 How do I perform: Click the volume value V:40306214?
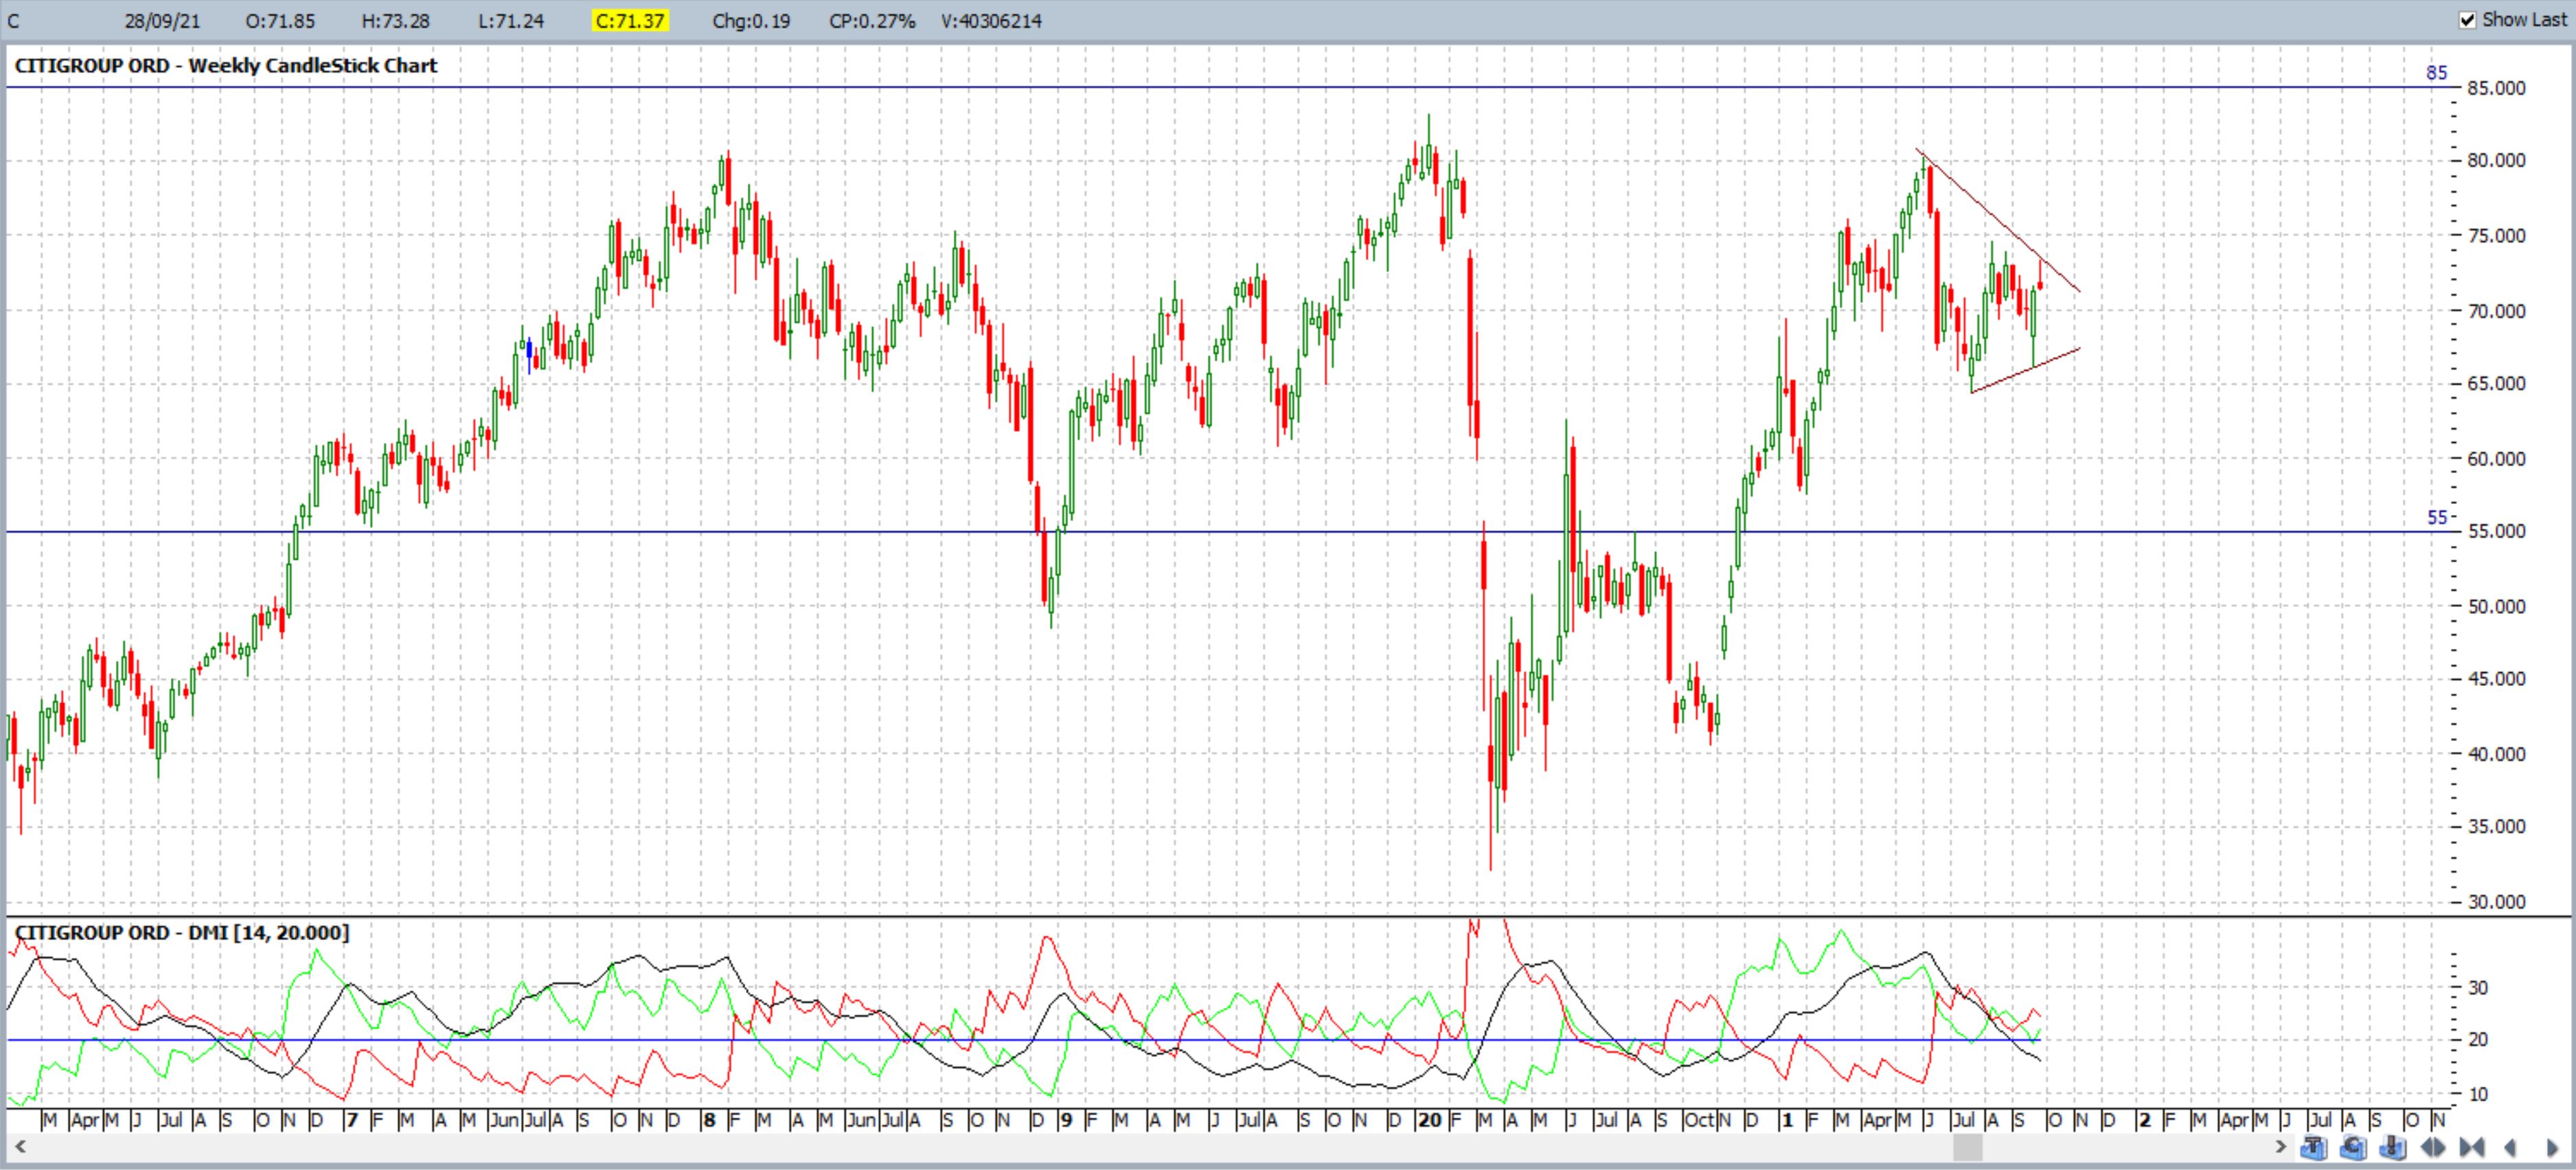tap(991, 21)
